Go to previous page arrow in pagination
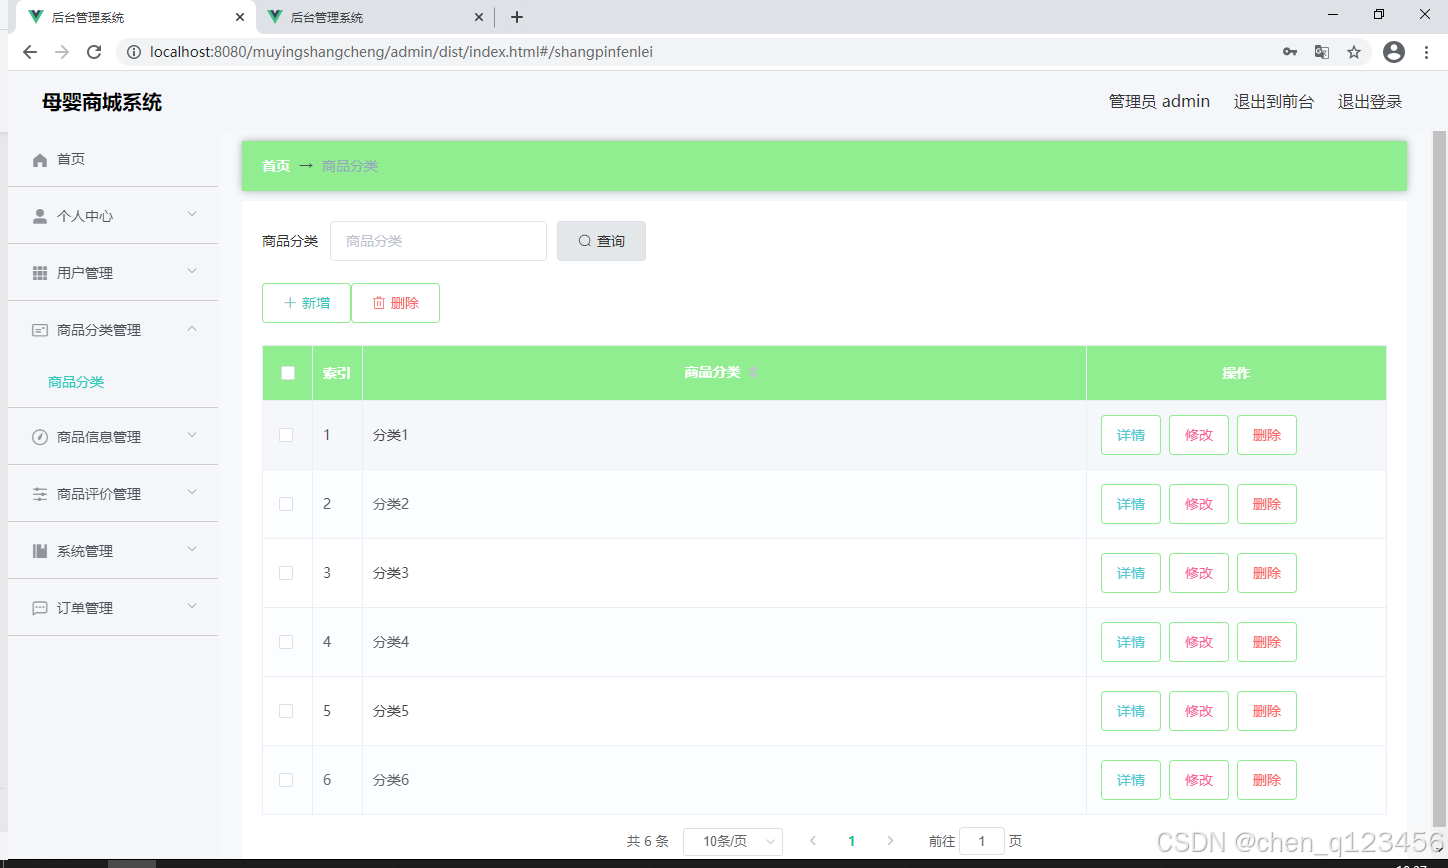 click(x=813, y=841)
